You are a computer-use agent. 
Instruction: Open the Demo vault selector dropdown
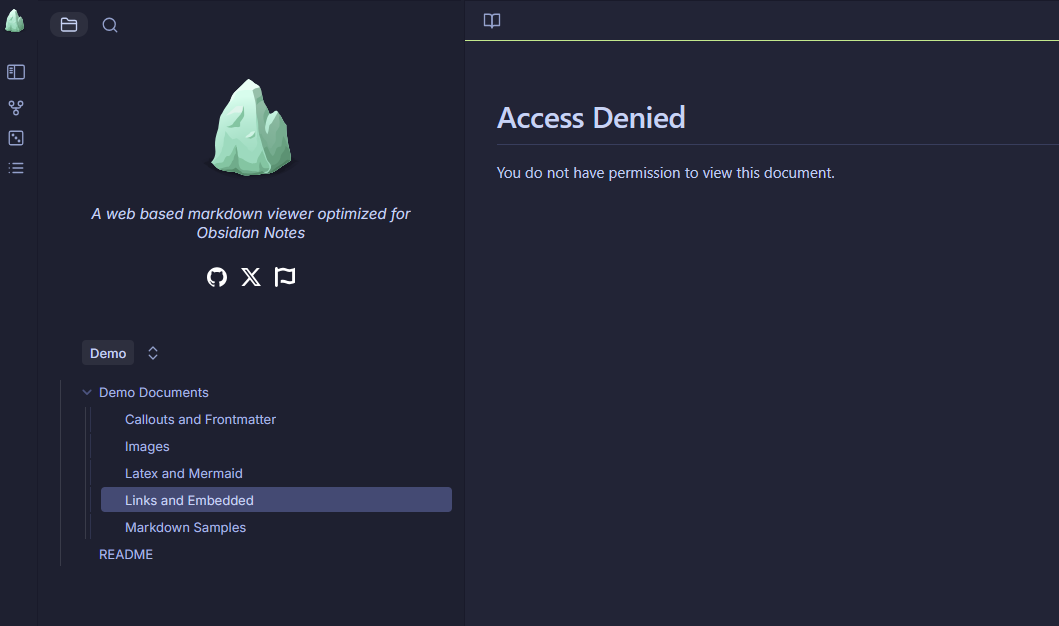108,353
